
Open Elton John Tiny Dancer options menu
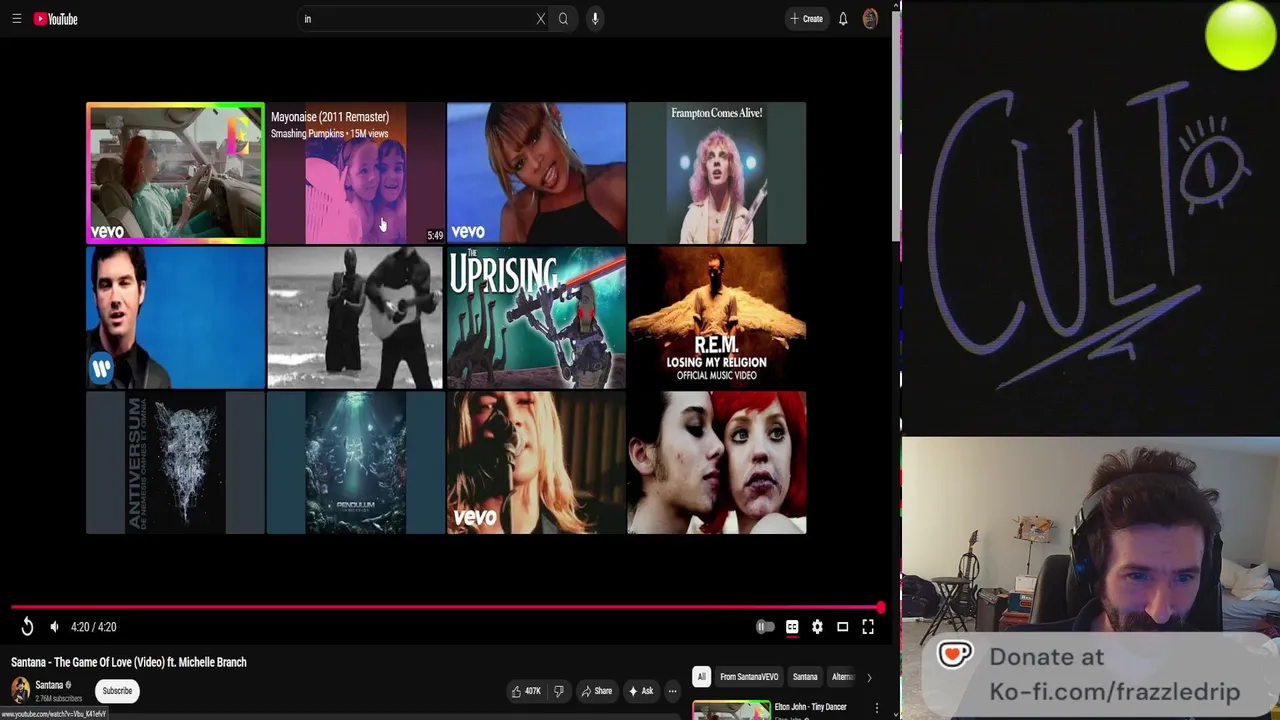coord(877,708)
